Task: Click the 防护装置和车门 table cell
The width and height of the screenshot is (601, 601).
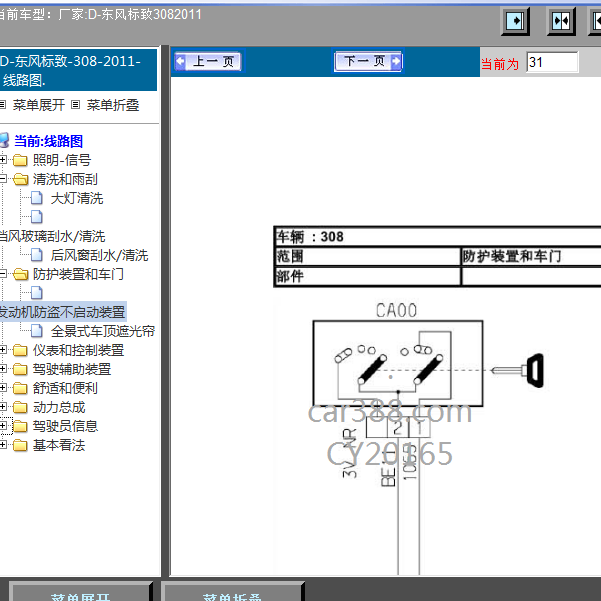Action: [x=531, y=256]
